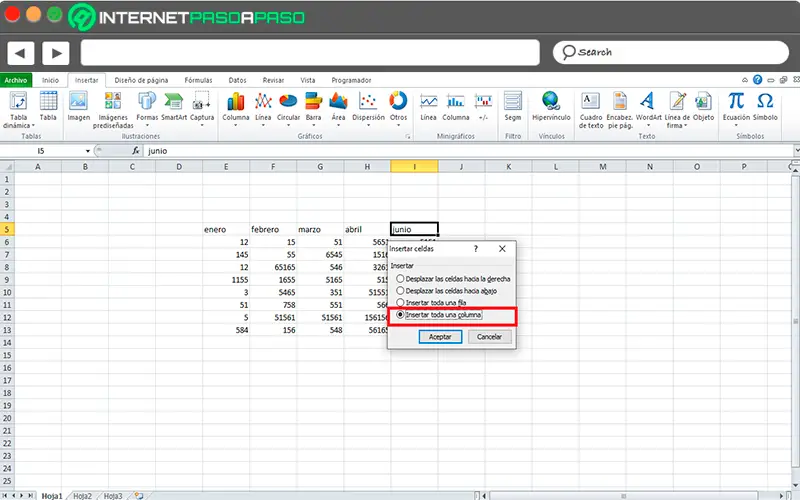Switch to the Fórmulas ribbon tab
800x500 pixels.
[x=197, y=80]
